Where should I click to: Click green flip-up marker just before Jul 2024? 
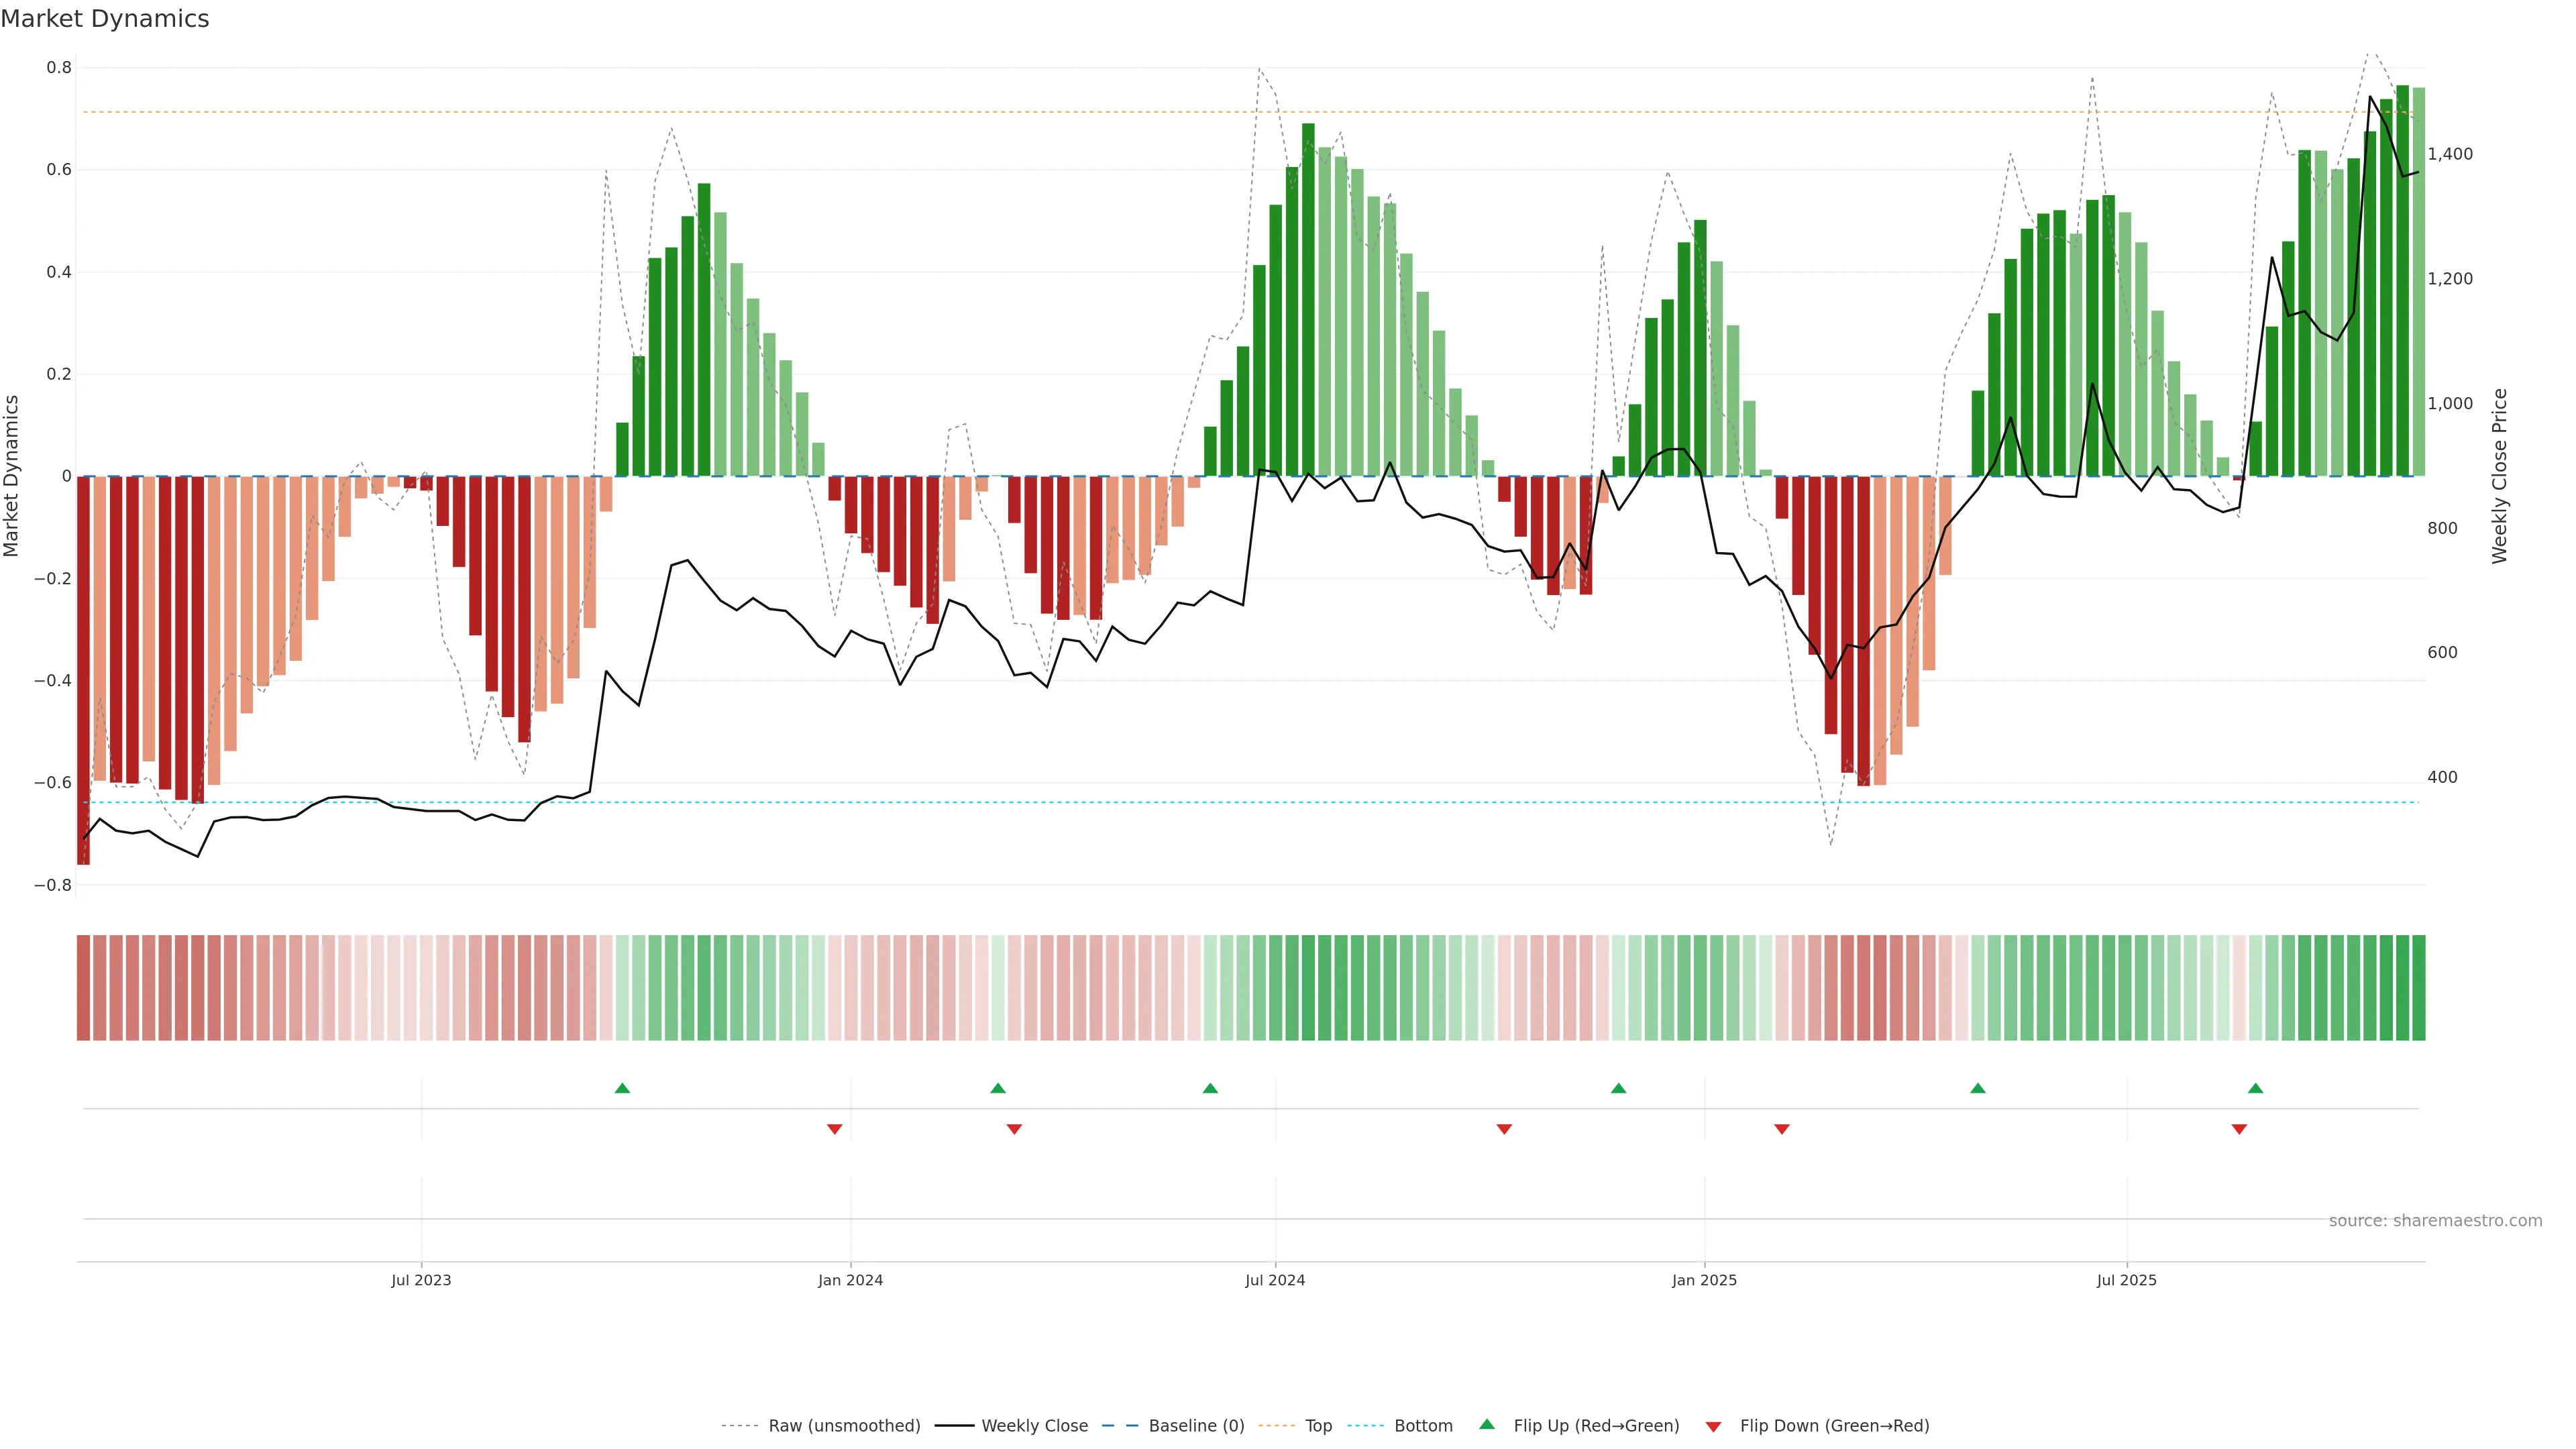tap(1210, 1088)
